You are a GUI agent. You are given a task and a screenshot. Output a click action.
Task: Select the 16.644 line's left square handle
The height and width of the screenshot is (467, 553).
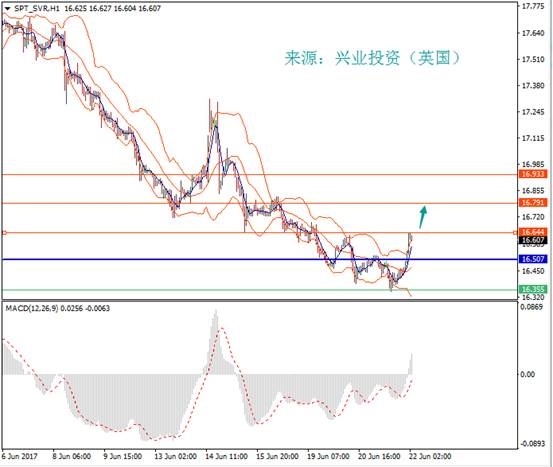[4, 233]
